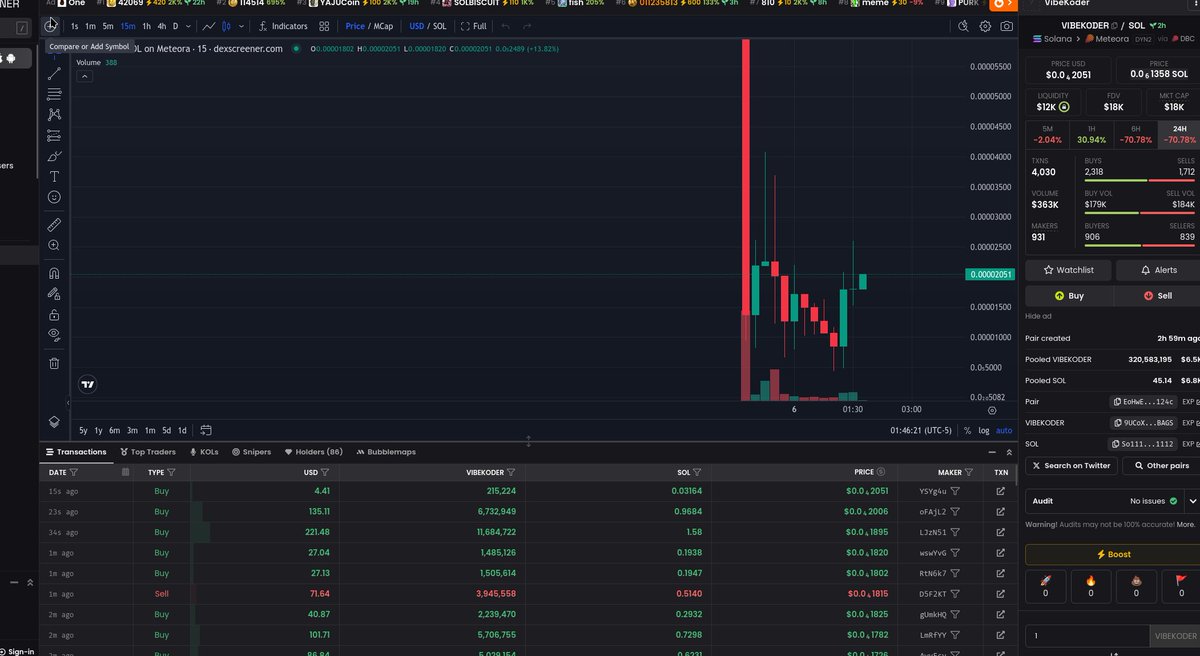1200x656 pixels.
Task: Select the trend line drawing tool
Action: tap(54, 73)
